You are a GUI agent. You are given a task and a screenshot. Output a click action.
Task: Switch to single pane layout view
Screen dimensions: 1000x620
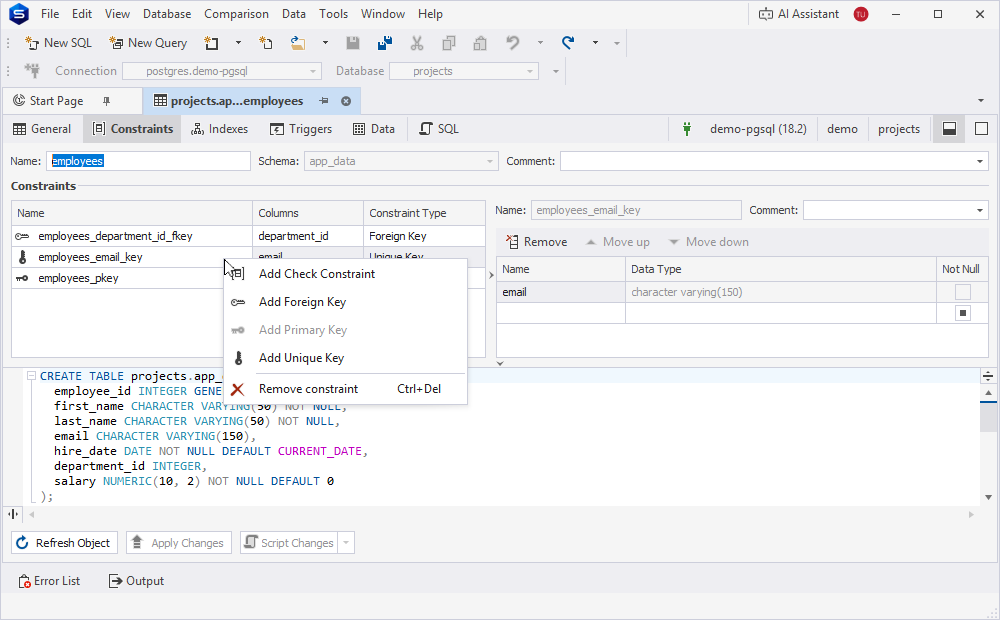(x=982, y=129)
